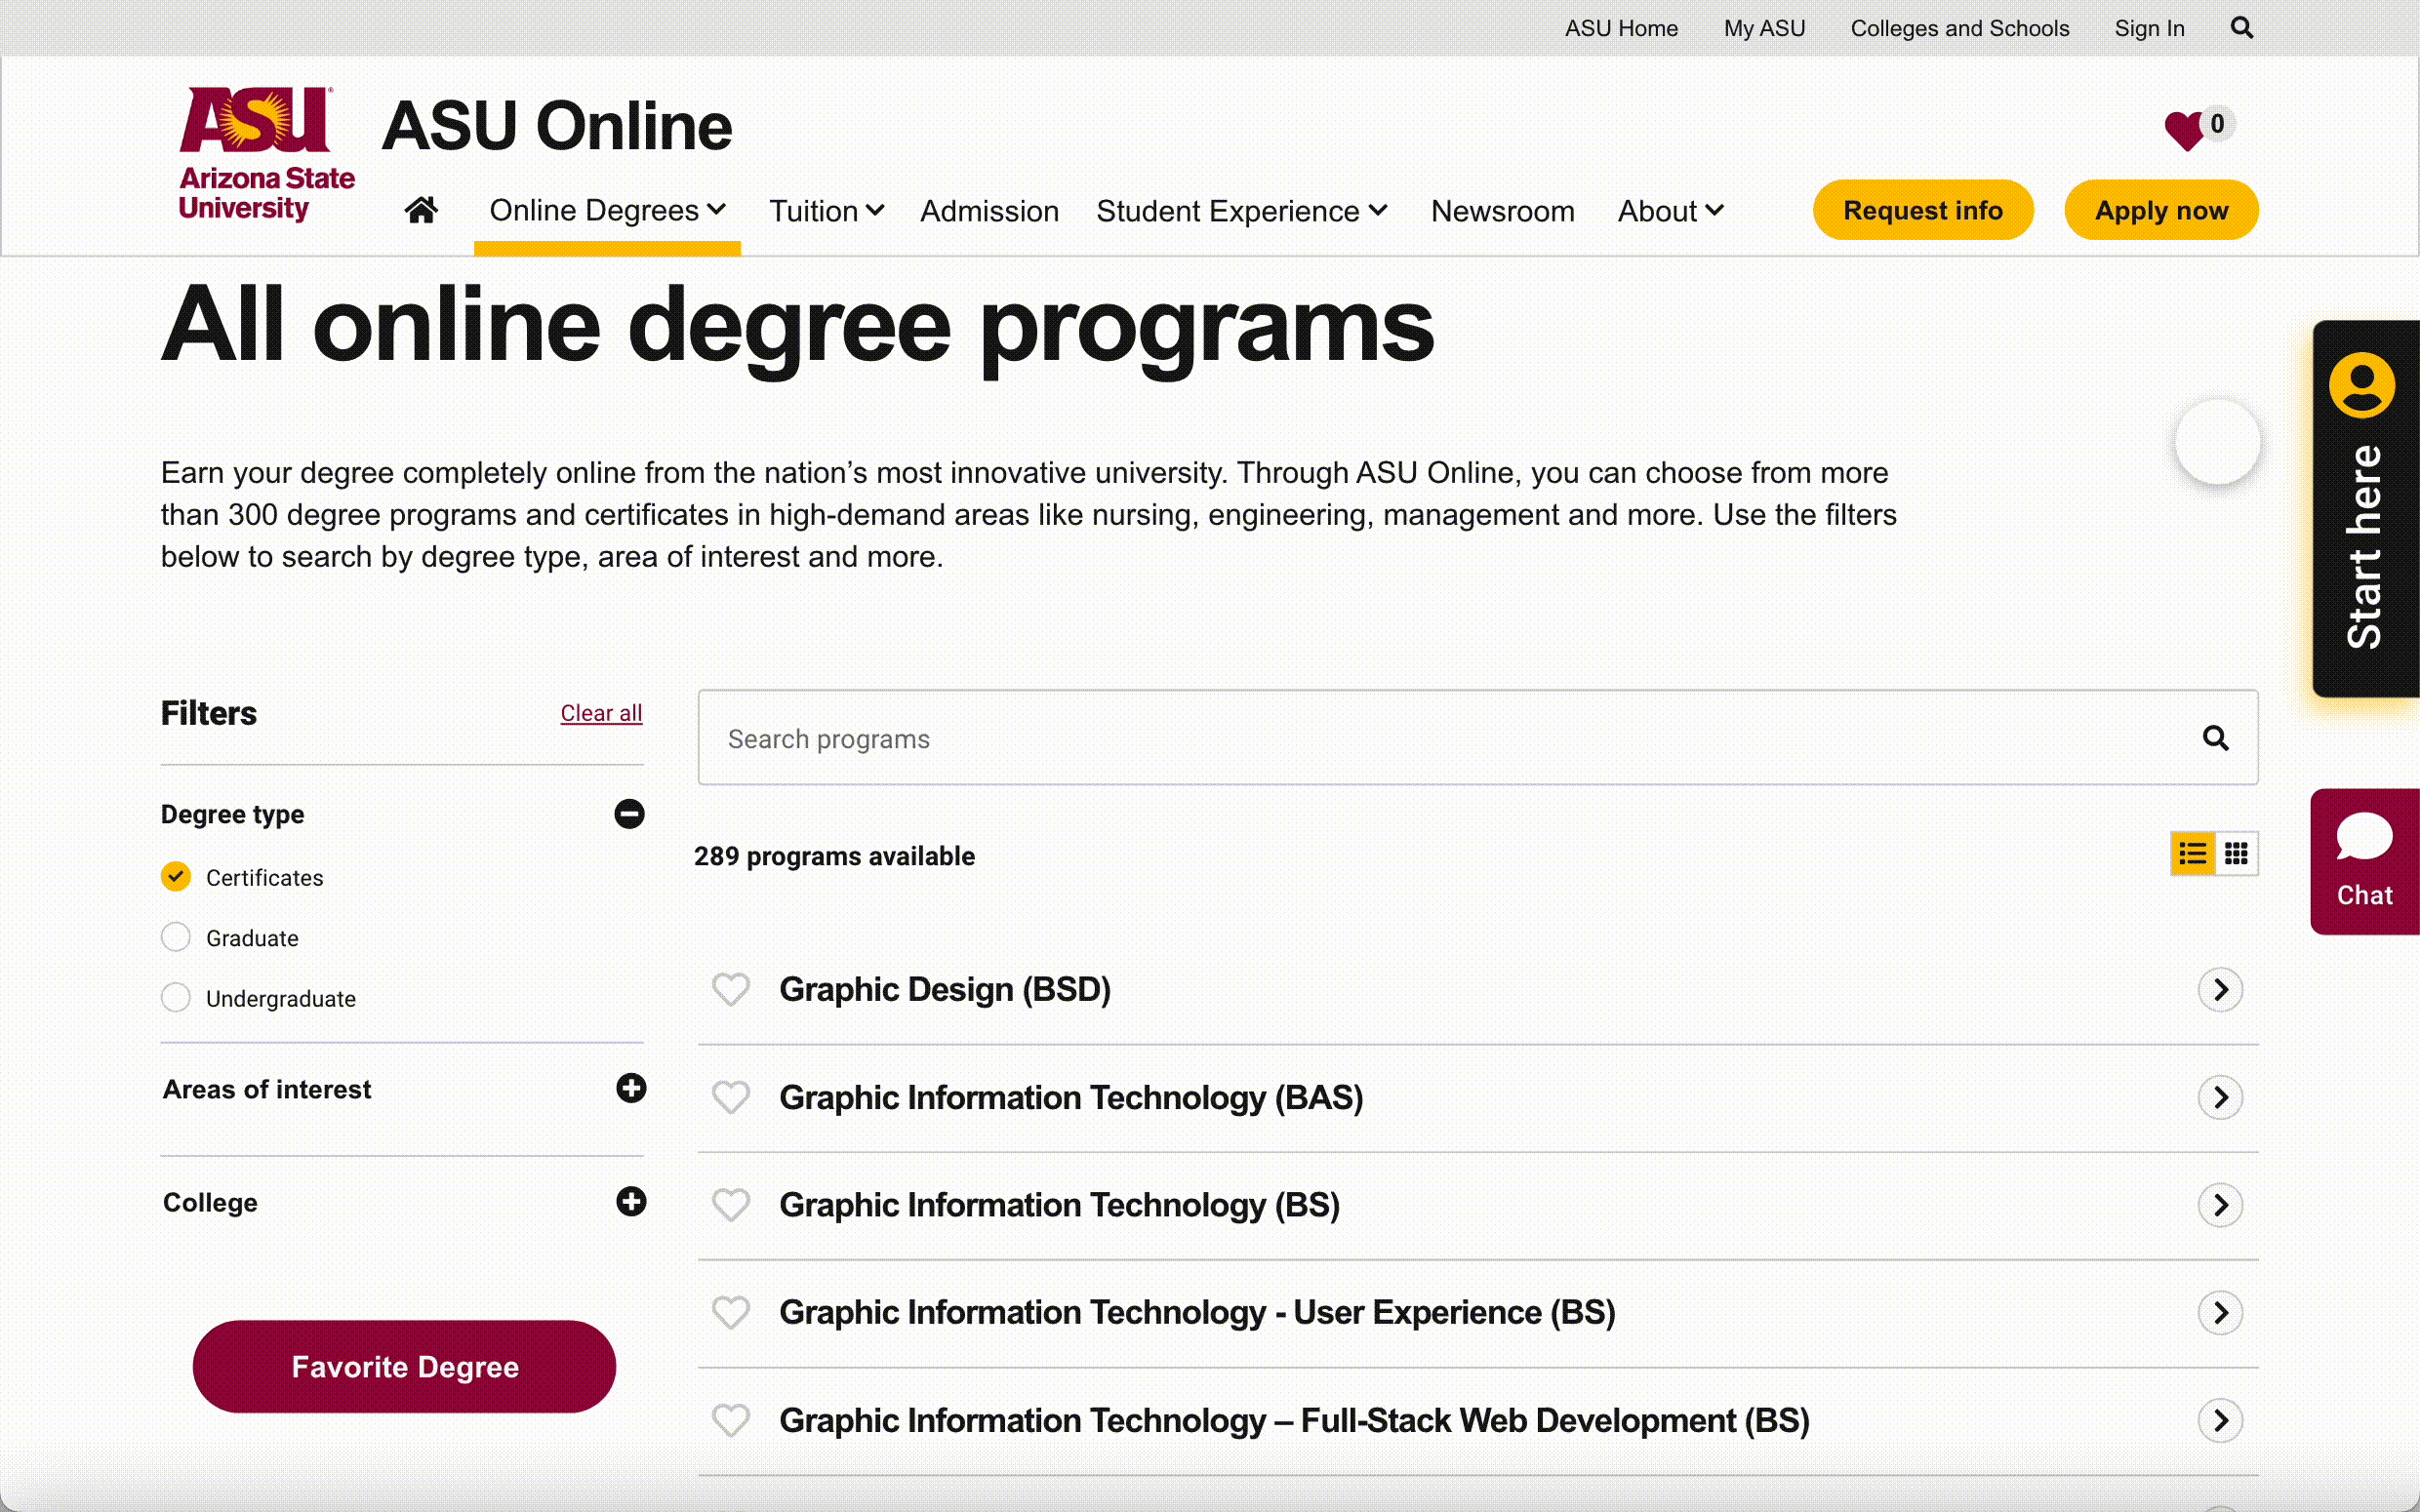
Task: Open the Student Experience menu
Action: pyautogui.click(x=1241, y=211)
